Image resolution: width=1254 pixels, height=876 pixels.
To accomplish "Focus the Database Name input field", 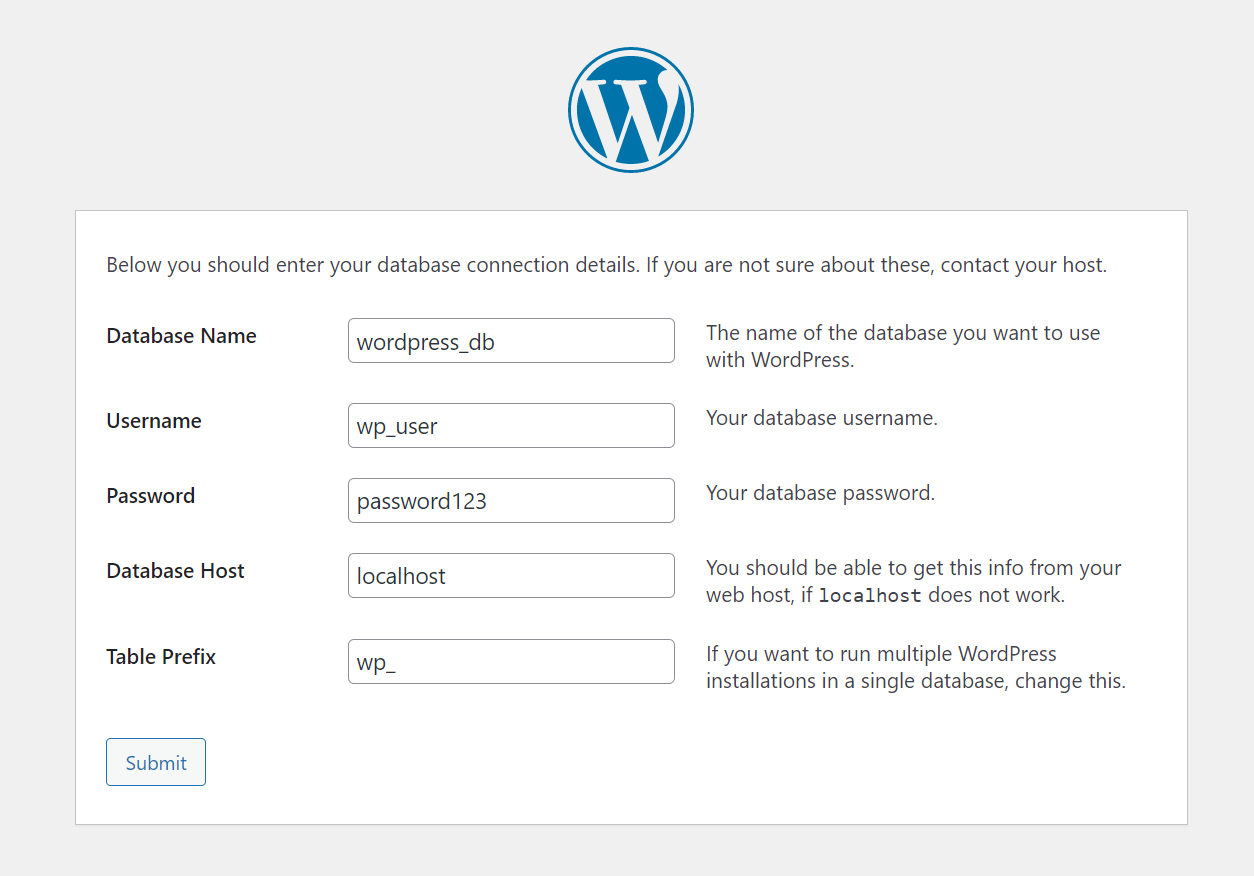I will pyautogui.click(x=511, y=341).
